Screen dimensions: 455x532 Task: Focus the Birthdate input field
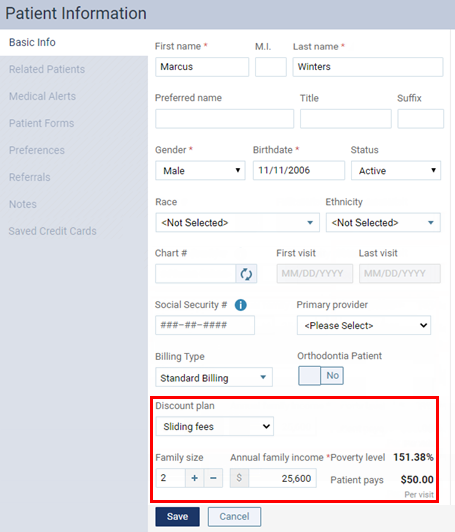point(299,170)
